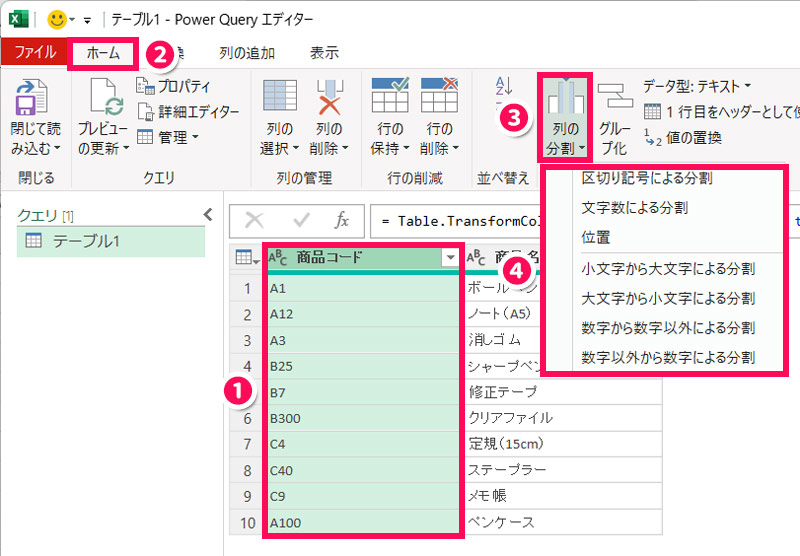Click the fx formula icon

pos(342,220)
